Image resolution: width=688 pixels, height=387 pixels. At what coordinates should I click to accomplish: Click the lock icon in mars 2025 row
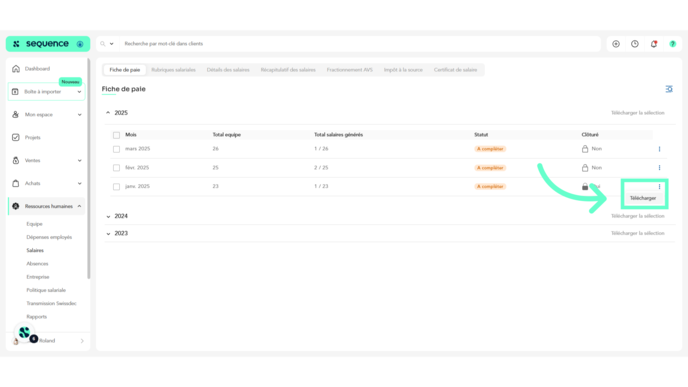coord(585,149)
